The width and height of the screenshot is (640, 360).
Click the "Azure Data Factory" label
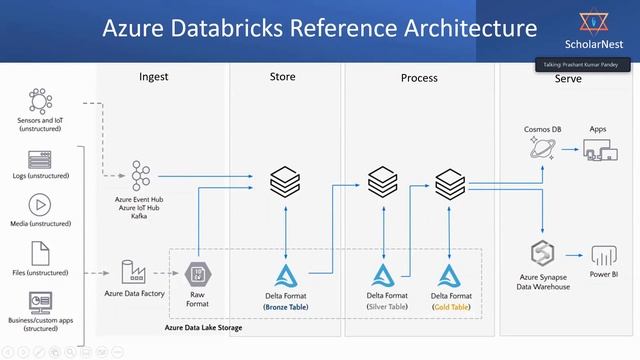point(134,293)
